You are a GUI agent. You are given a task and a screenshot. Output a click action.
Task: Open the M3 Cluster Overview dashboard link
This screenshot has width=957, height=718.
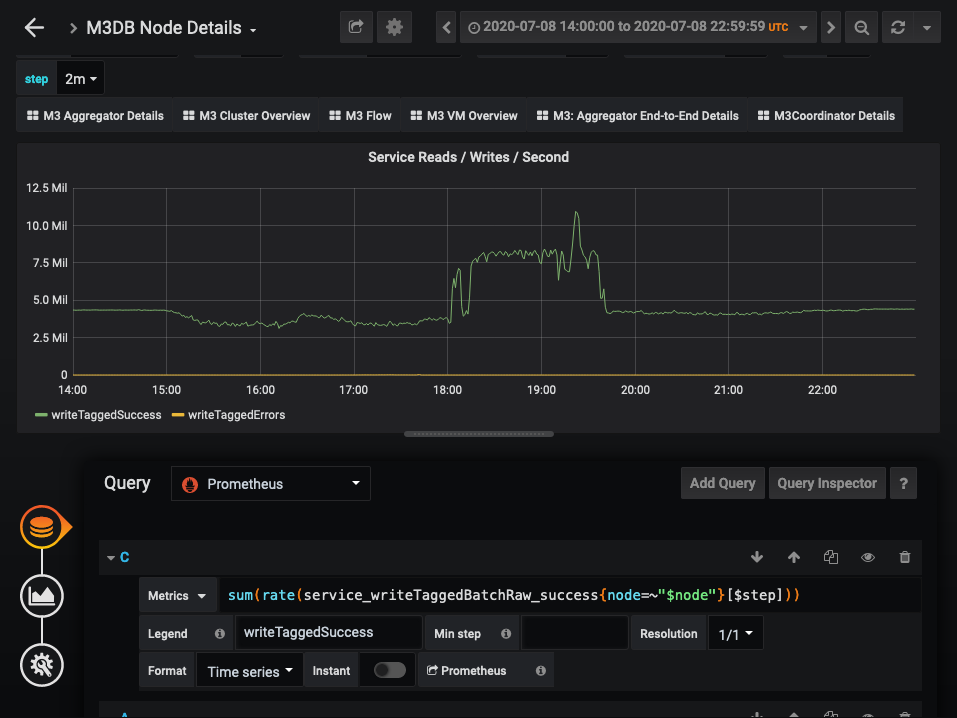click(245, 115)
